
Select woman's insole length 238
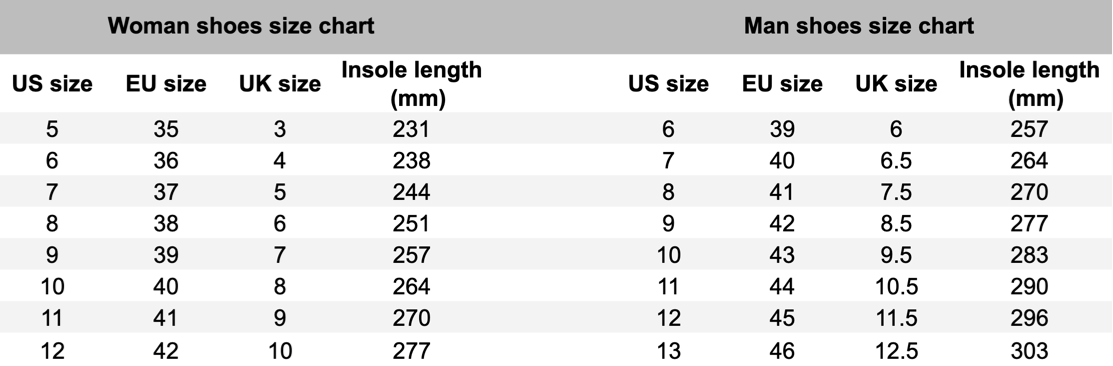[411, 160]
